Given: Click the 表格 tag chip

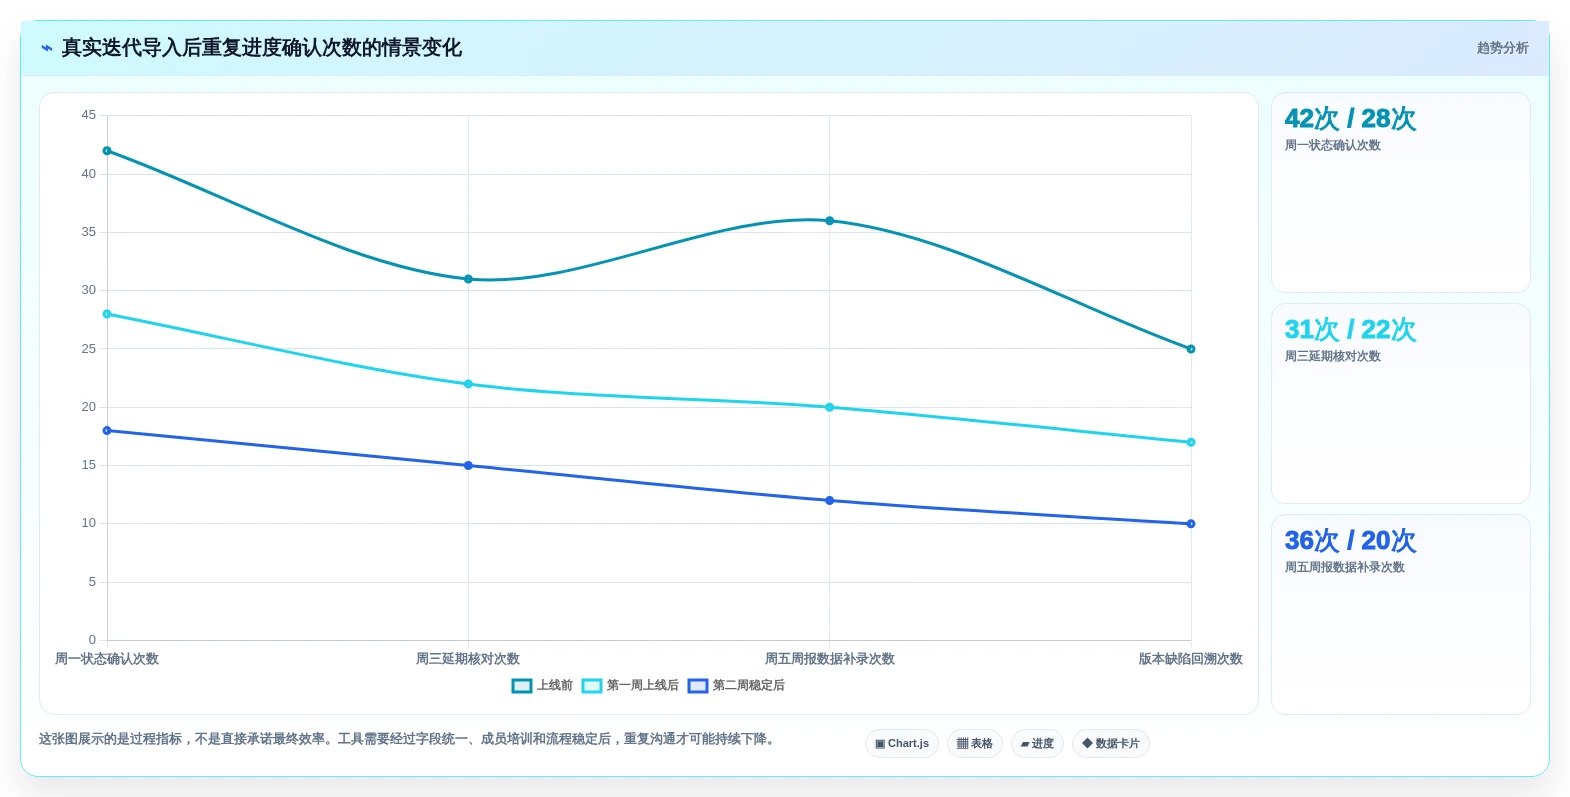Looking at the screenshot, I should point(975,744).
